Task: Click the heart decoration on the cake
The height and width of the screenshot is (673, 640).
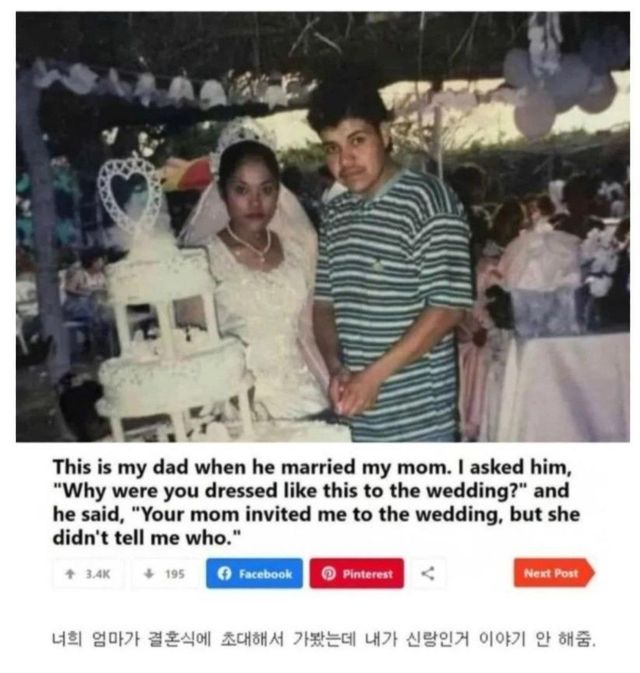Action: coord(129,193)
